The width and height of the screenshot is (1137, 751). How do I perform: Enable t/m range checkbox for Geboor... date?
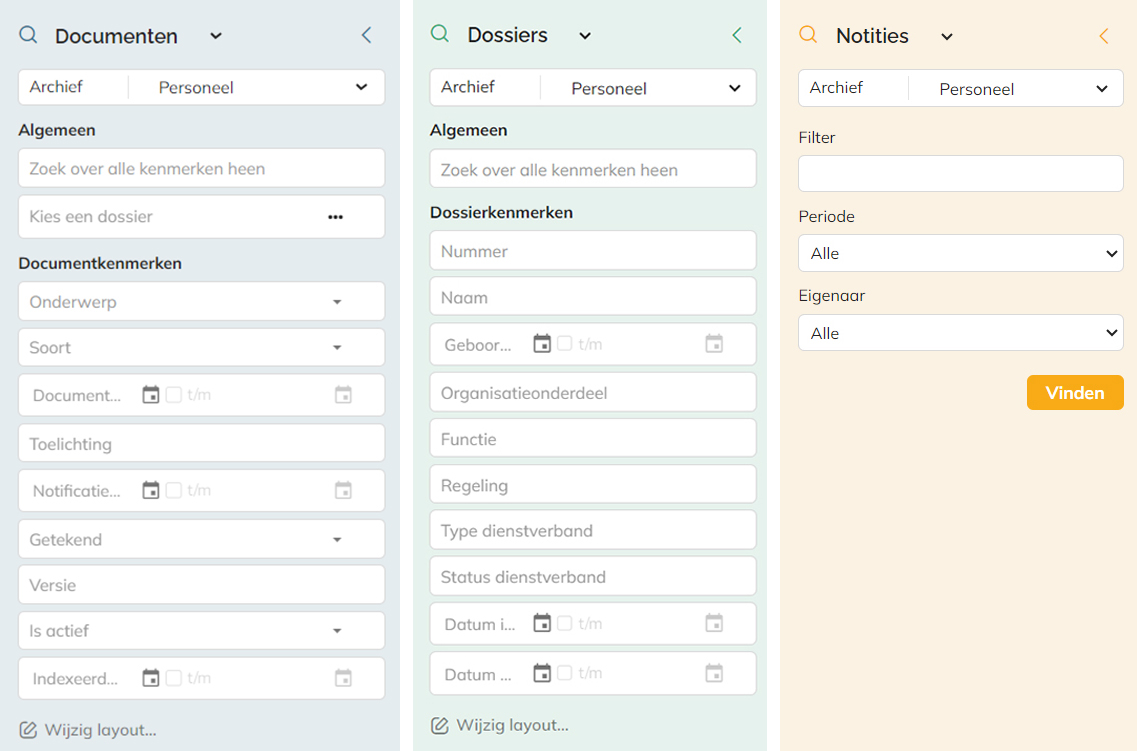[x=565, y=344]
